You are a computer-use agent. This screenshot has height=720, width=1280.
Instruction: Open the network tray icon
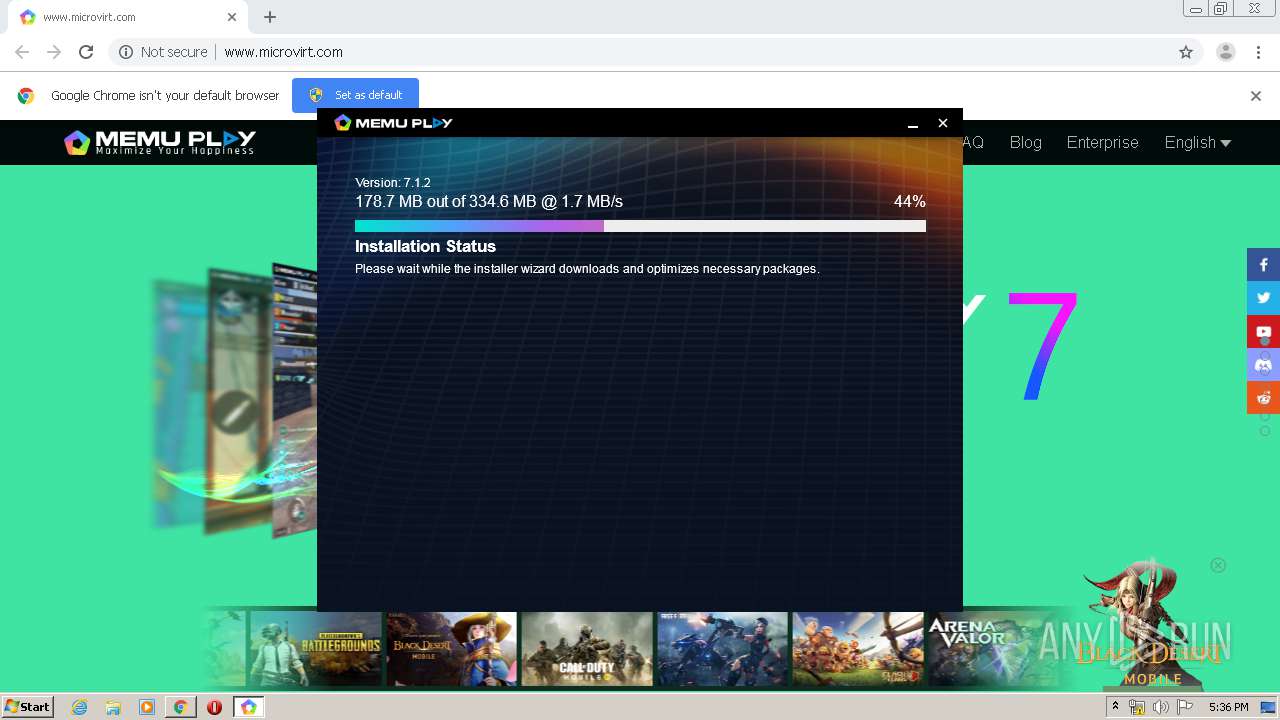(1136, 707)
